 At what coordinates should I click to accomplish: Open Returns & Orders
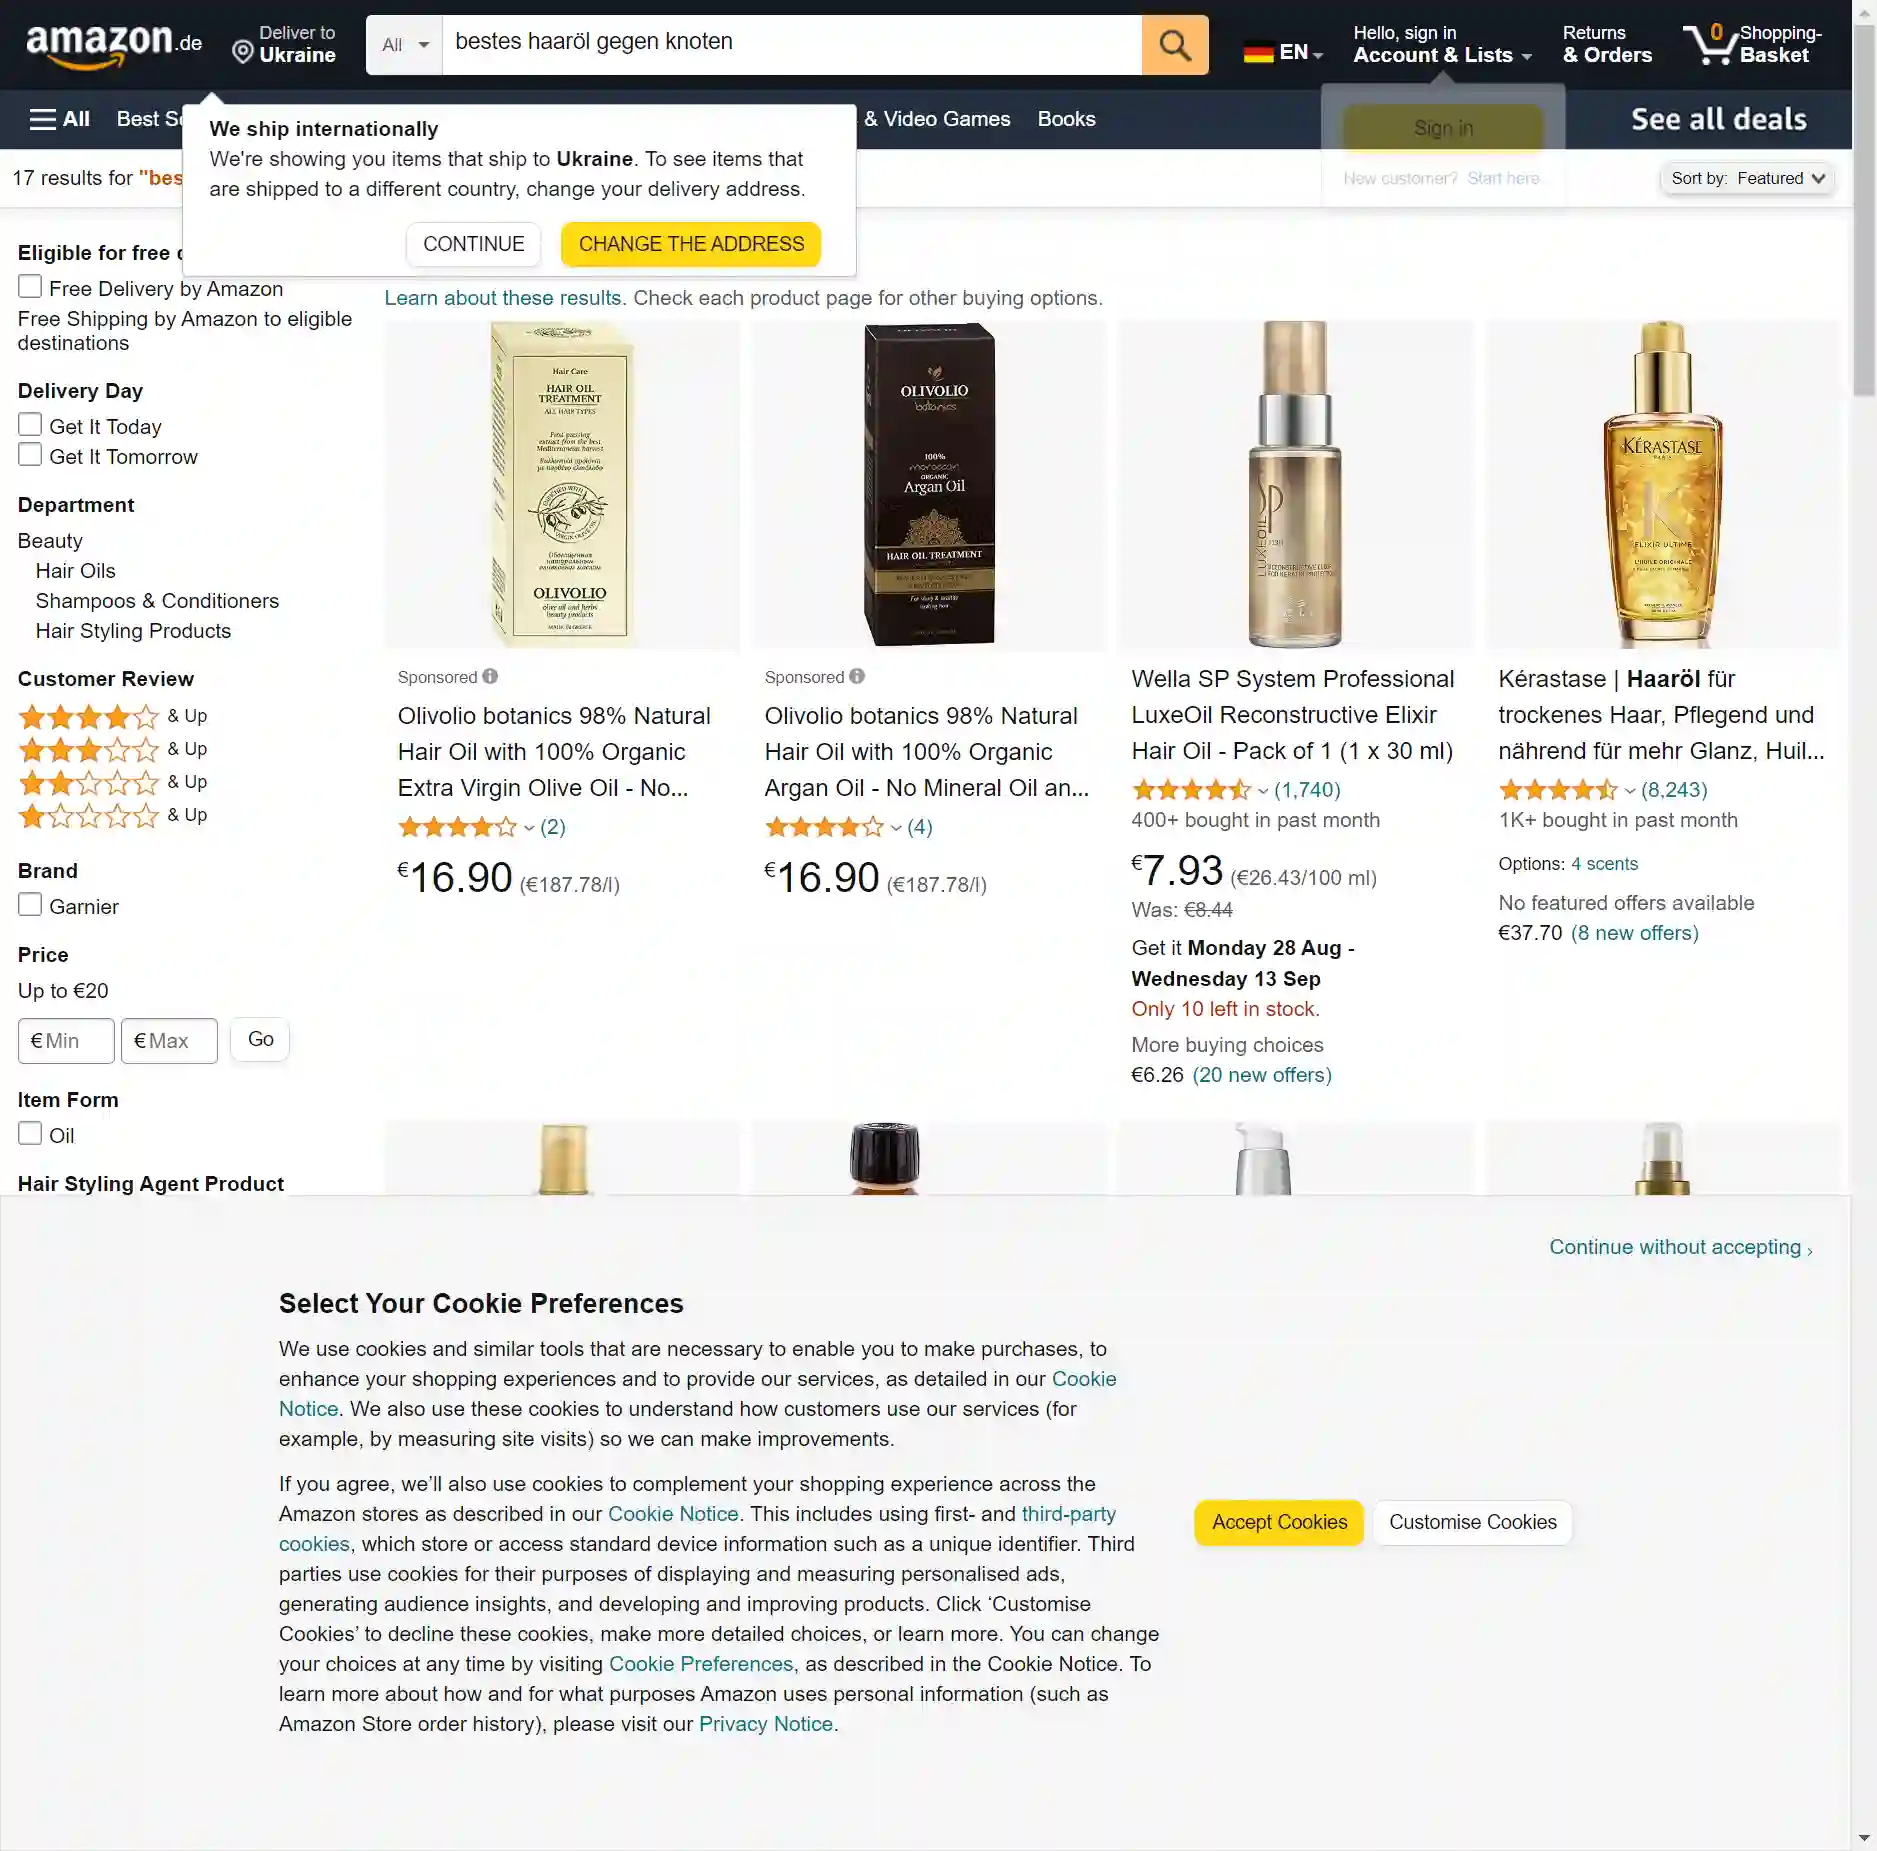point(1607,45)
